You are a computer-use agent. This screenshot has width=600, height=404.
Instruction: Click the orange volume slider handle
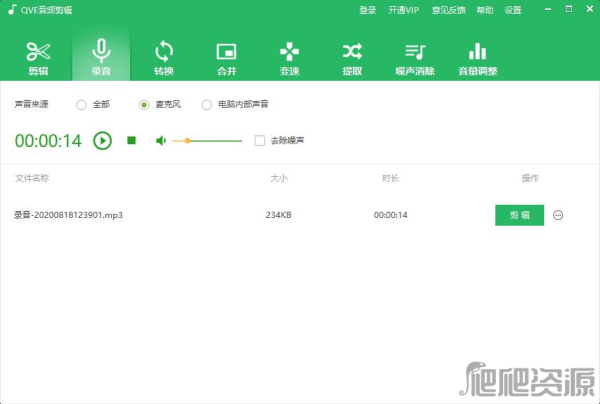pyautogui.click(x=188, y=141)
